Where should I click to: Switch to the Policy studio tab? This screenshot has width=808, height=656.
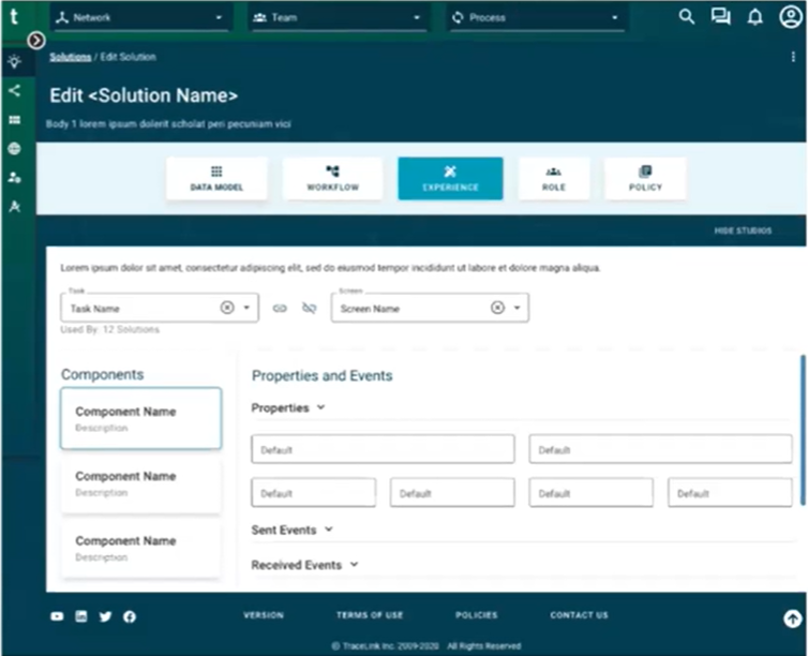[x=645, y=178]
